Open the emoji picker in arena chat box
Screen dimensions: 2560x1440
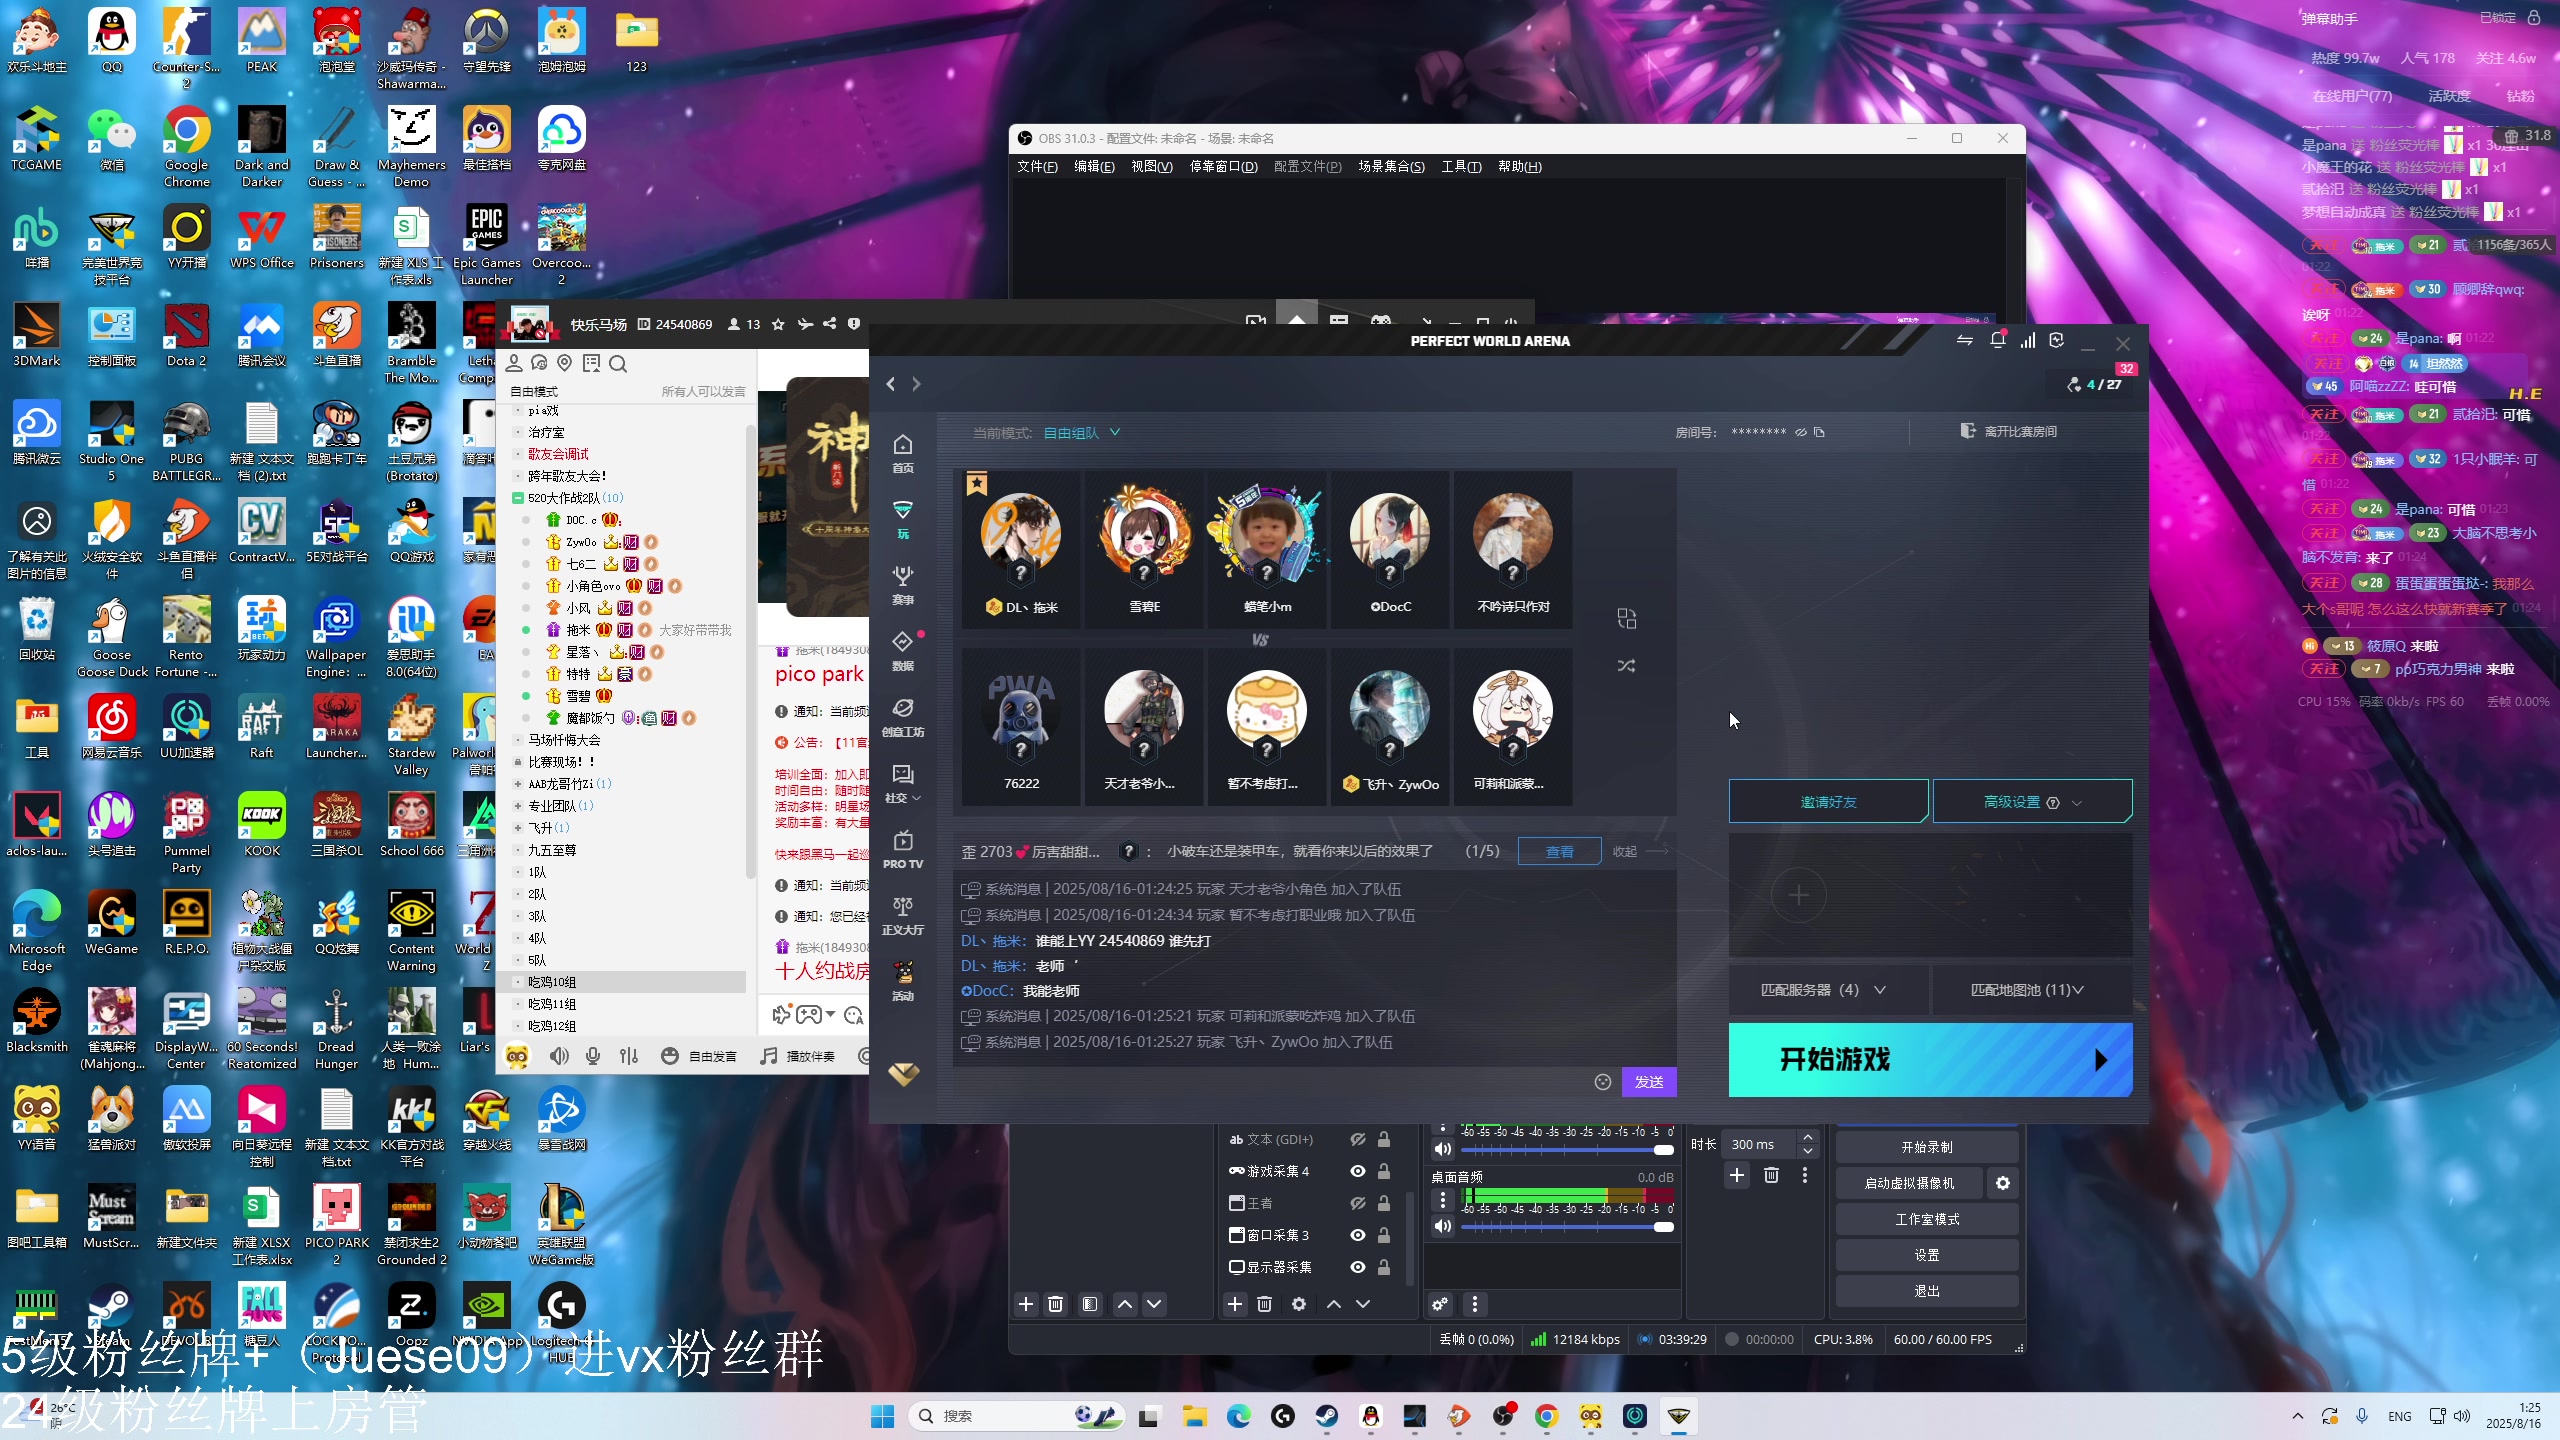point(1602,1082)
